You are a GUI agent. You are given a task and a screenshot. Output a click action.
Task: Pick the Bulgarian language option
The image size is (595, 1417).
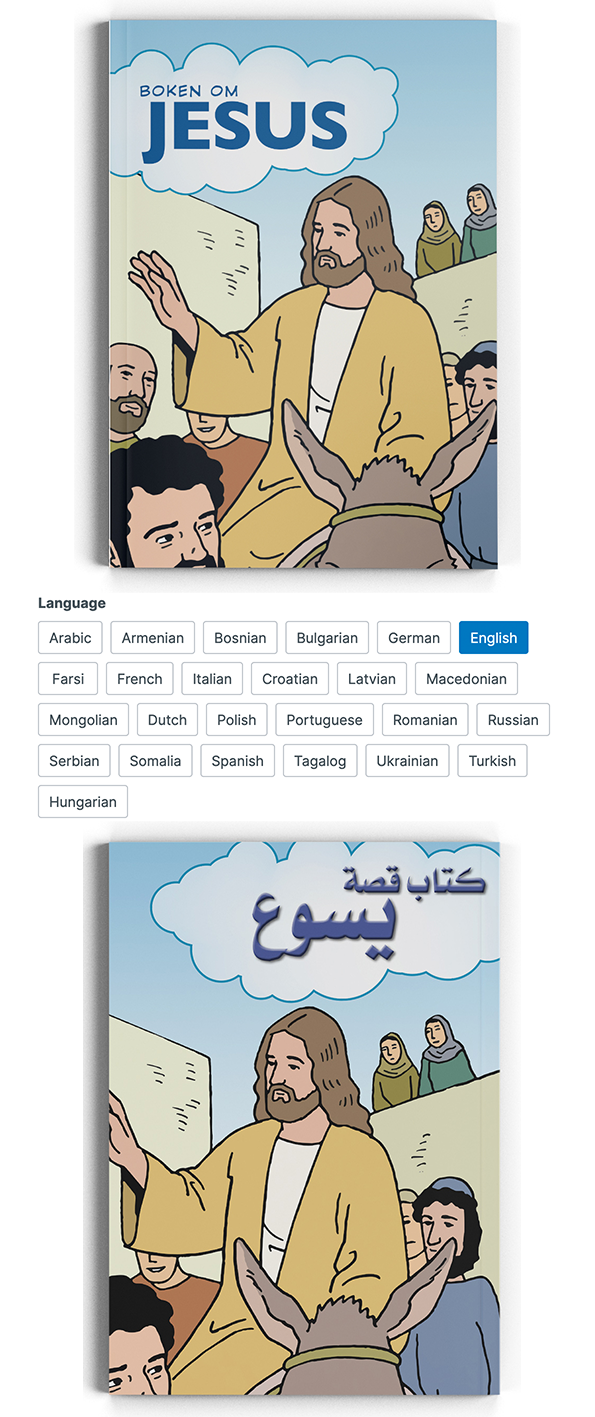point(327,638)
